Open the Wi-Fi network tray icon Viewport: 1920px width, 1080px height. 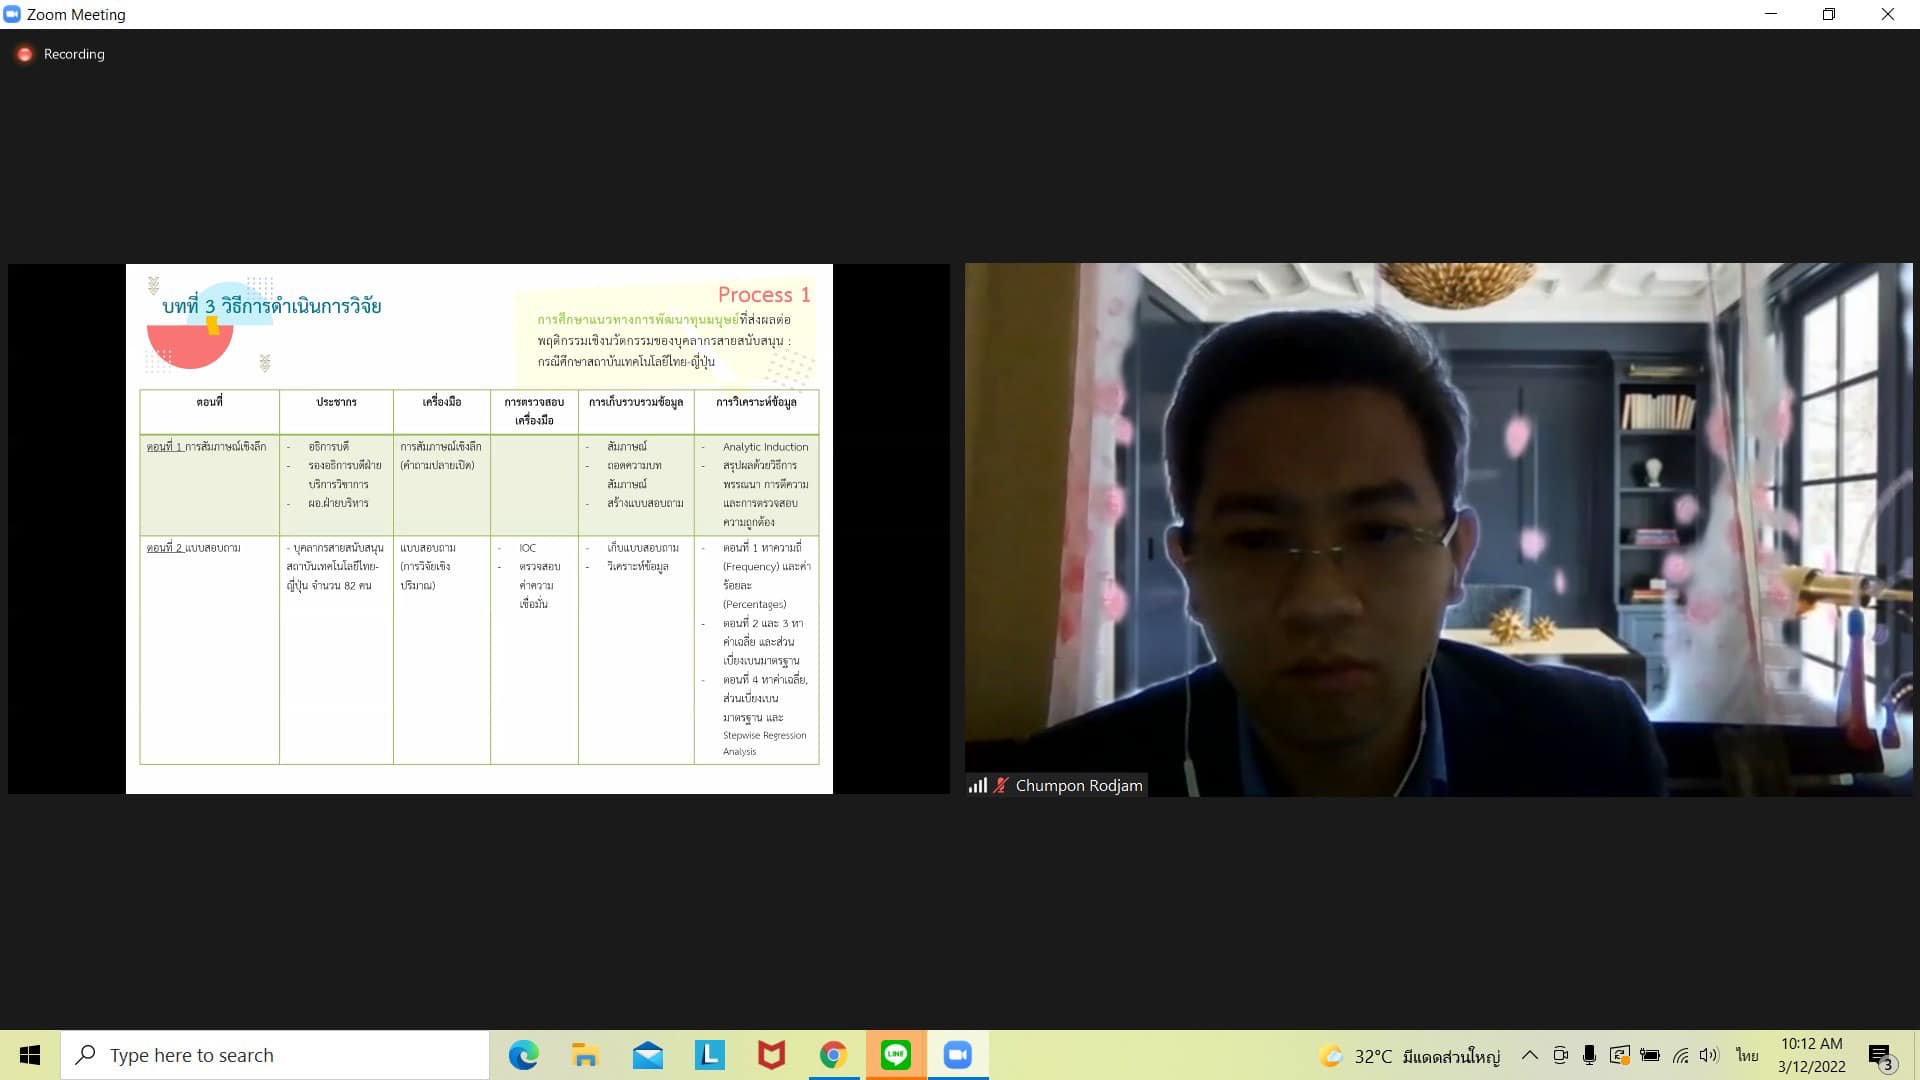(x=1680, y=1055)
